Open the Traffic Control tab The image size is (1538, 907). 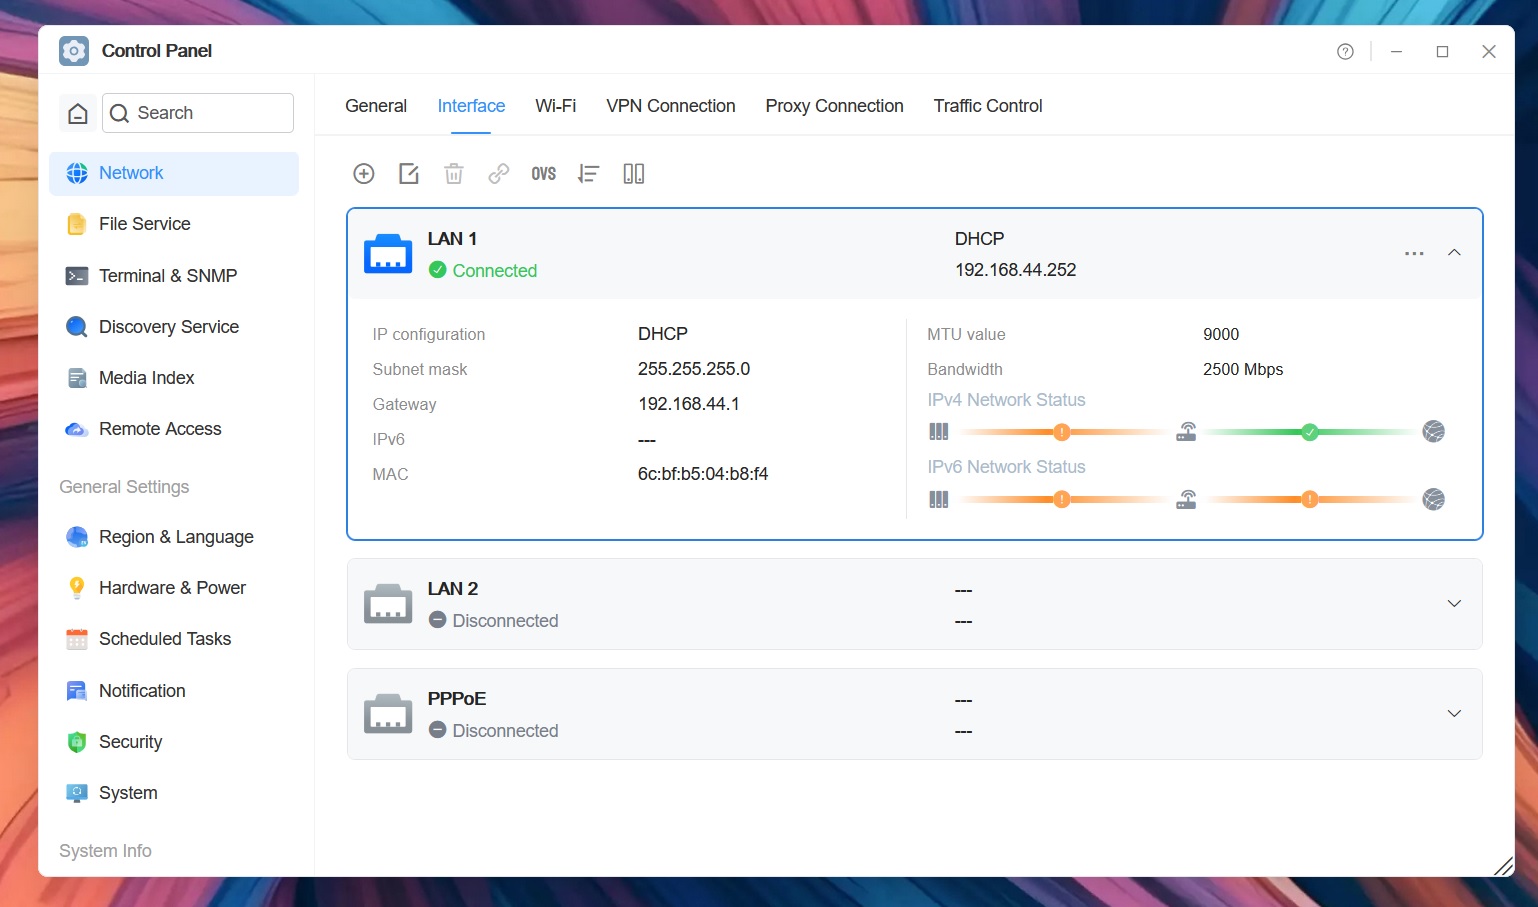pos(988,106)
